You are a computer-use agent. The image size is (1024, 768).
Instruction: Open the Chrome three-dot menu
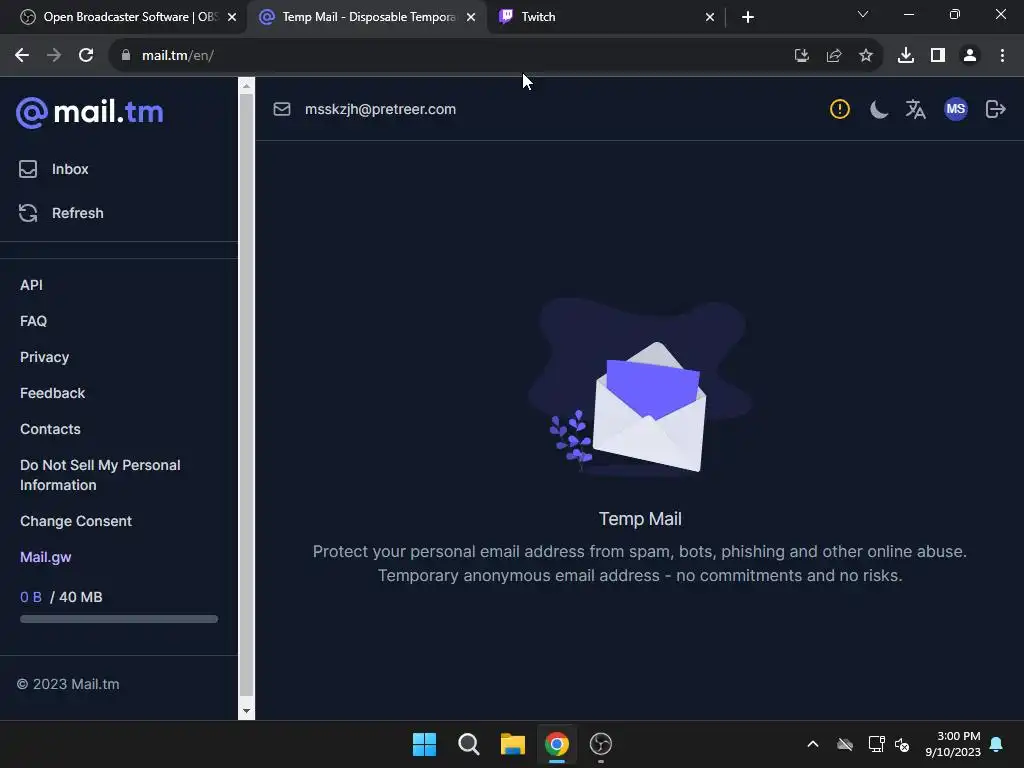[1002, 56]
